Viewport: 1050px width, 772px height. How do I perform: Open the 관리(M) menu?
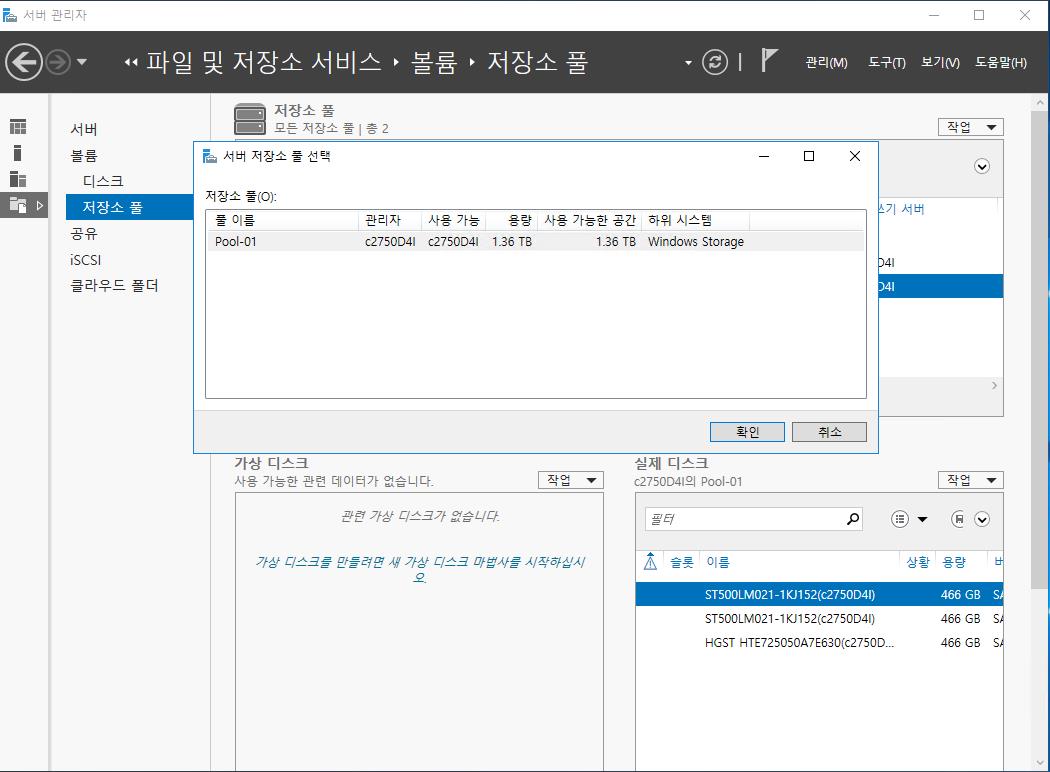(x=826, y=62)
